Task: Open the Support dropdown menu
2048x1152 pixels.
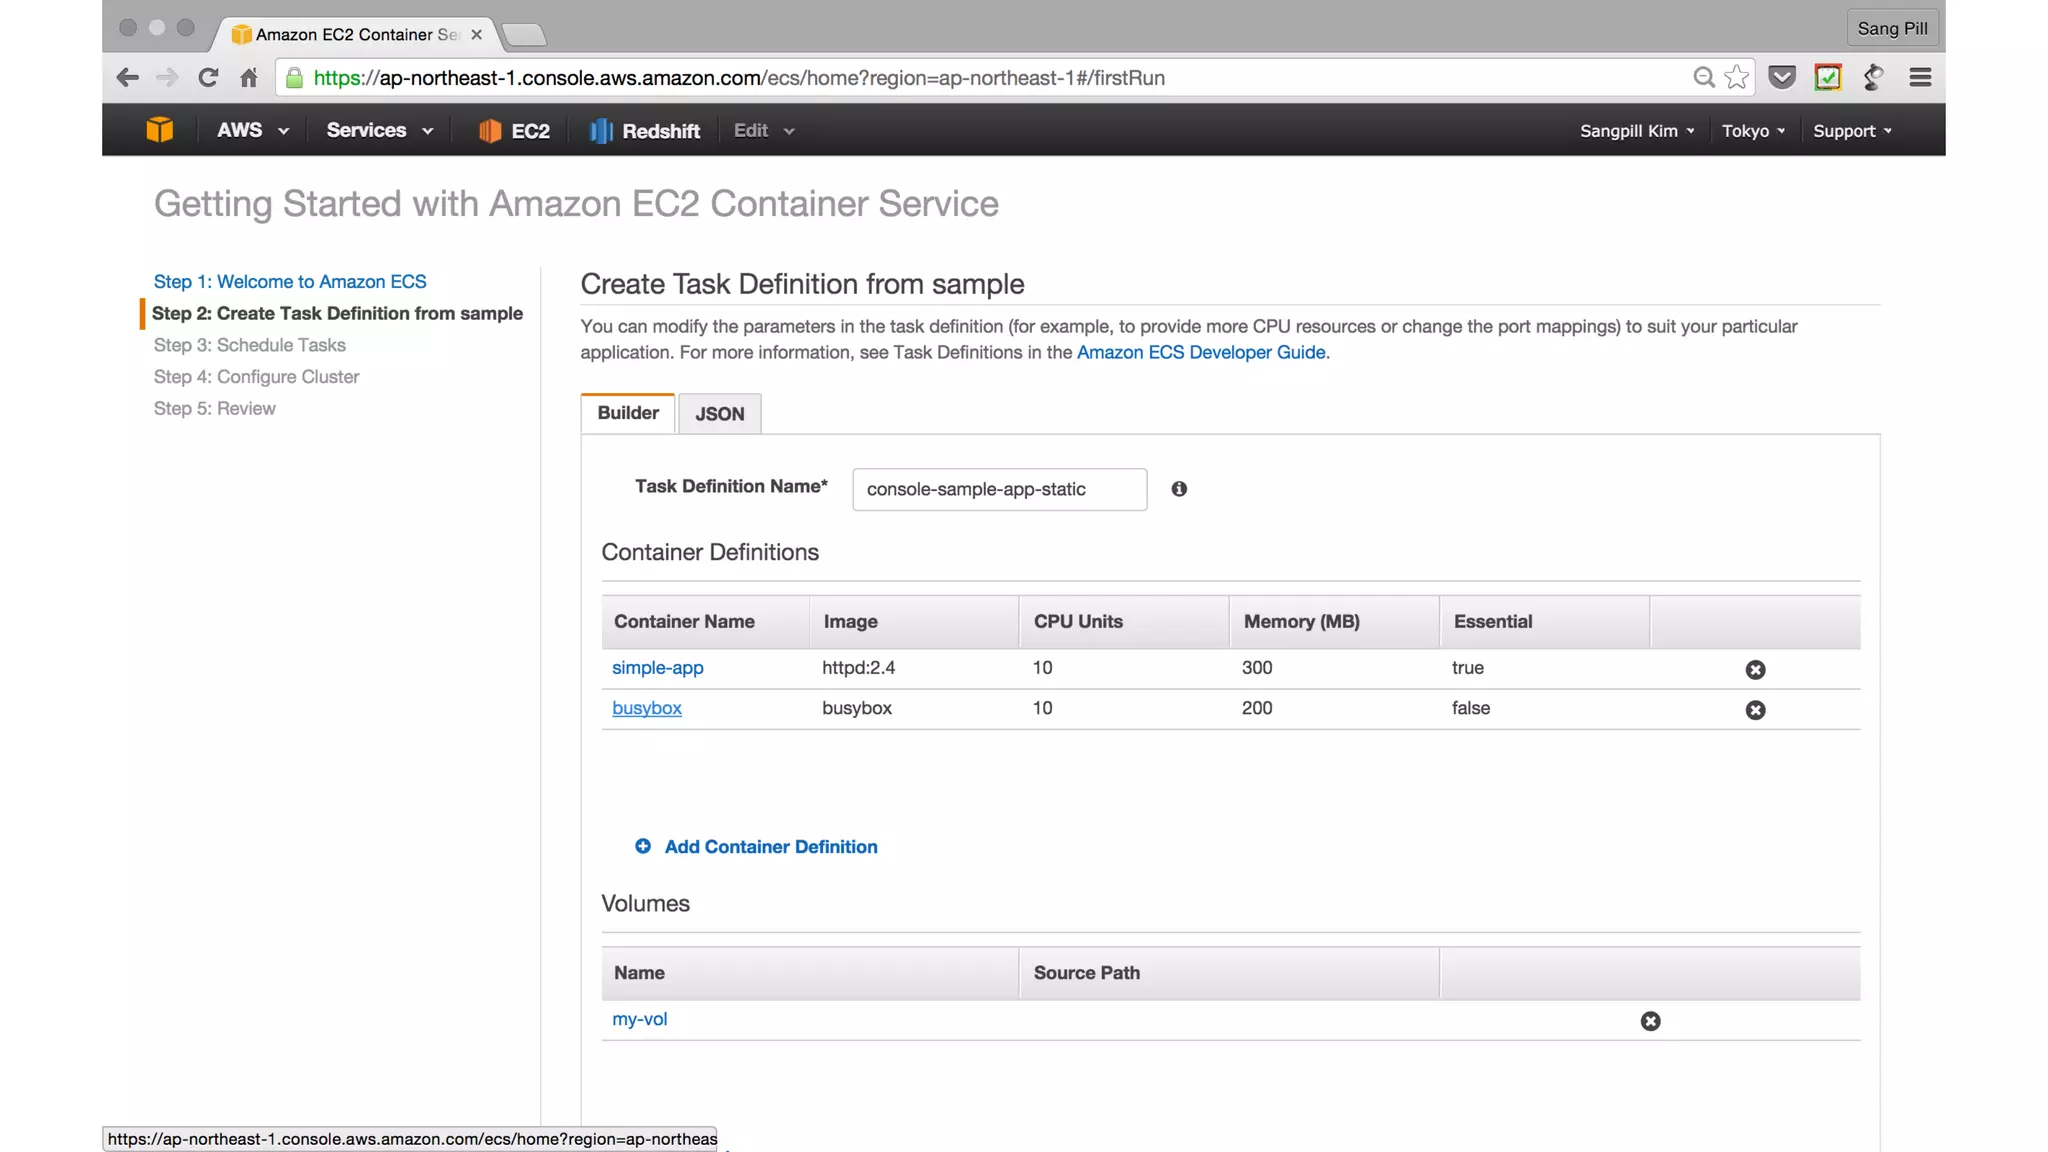Action: pyautogui.click(x=1851, y=131)
